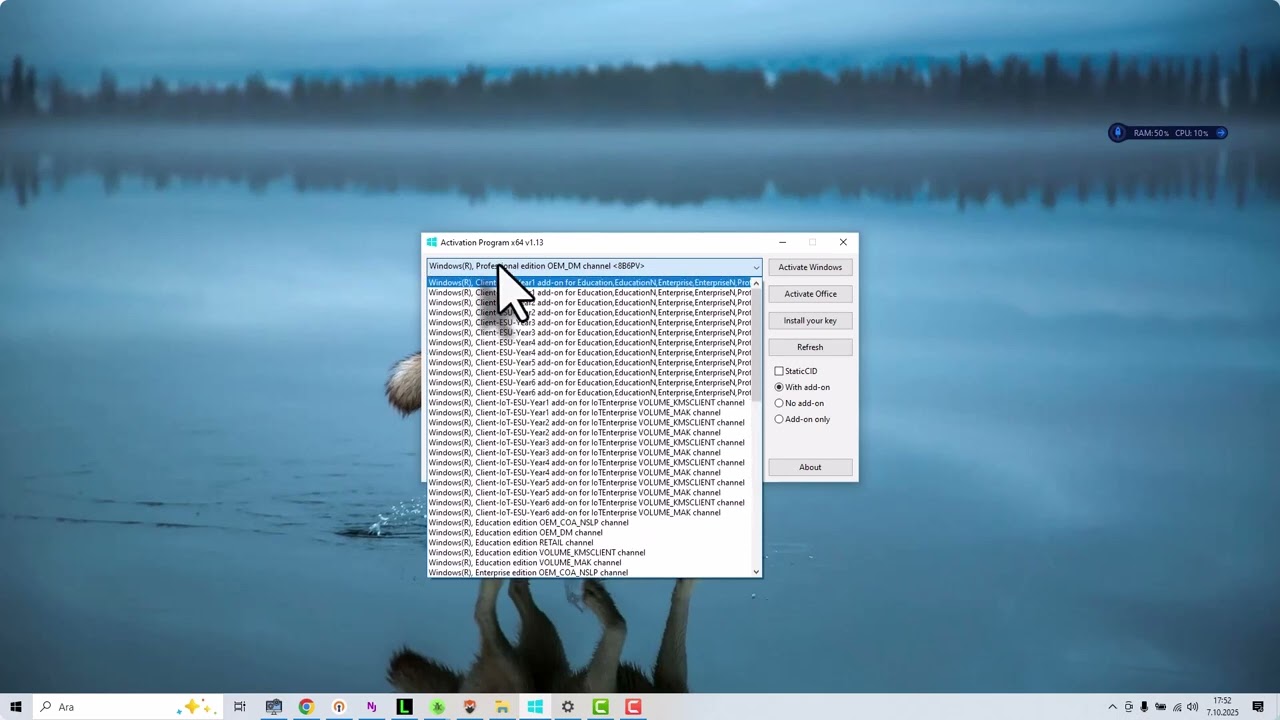Image resolution: width=1280 pixels, height=720 pixels.
Task: Select Education edition OEM_DM channel entry
Action: [x=589, y=533]
